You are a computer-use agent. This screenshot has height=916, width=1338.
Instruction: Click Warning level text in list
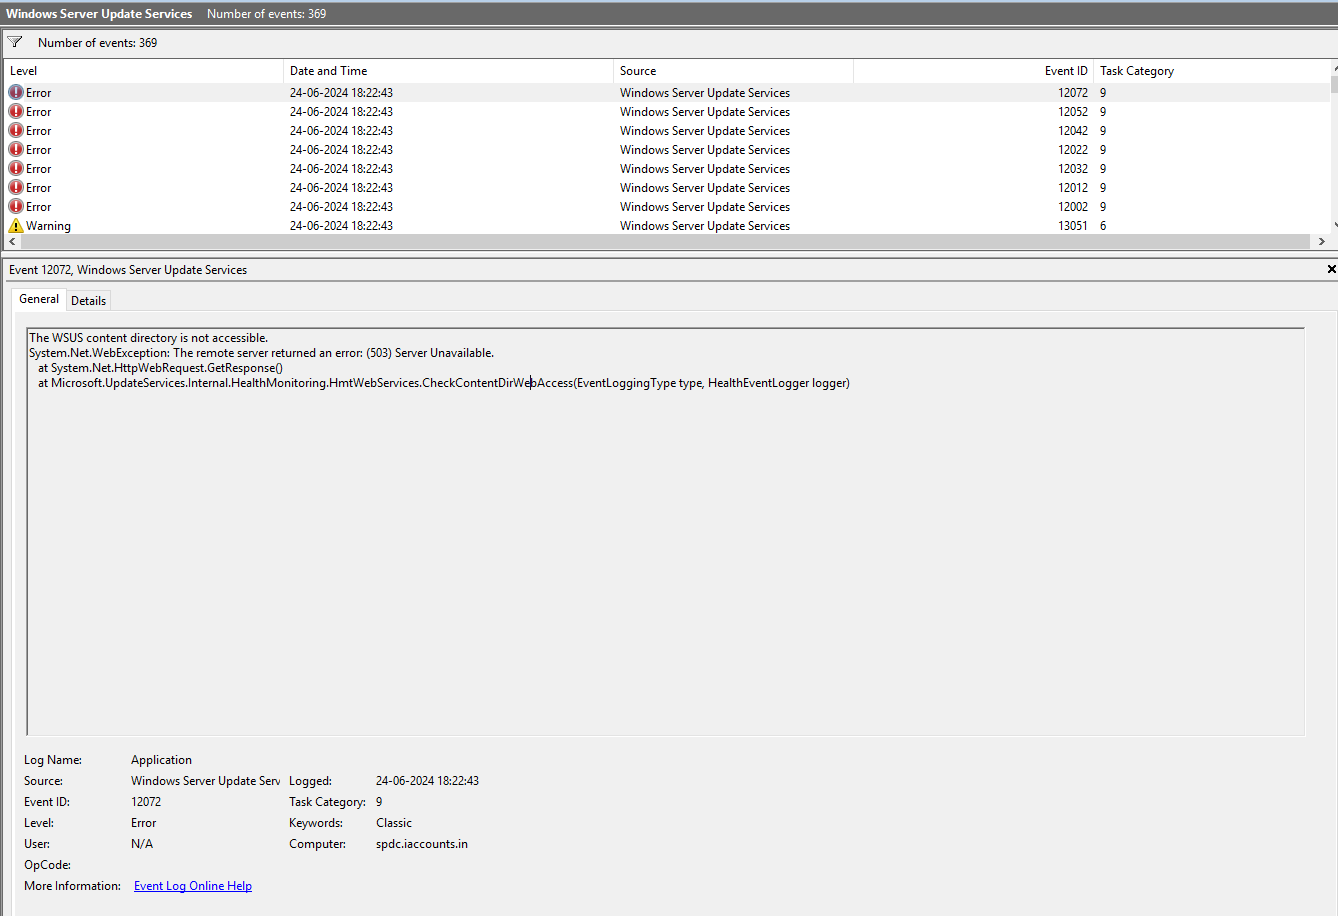coord(48,226)
